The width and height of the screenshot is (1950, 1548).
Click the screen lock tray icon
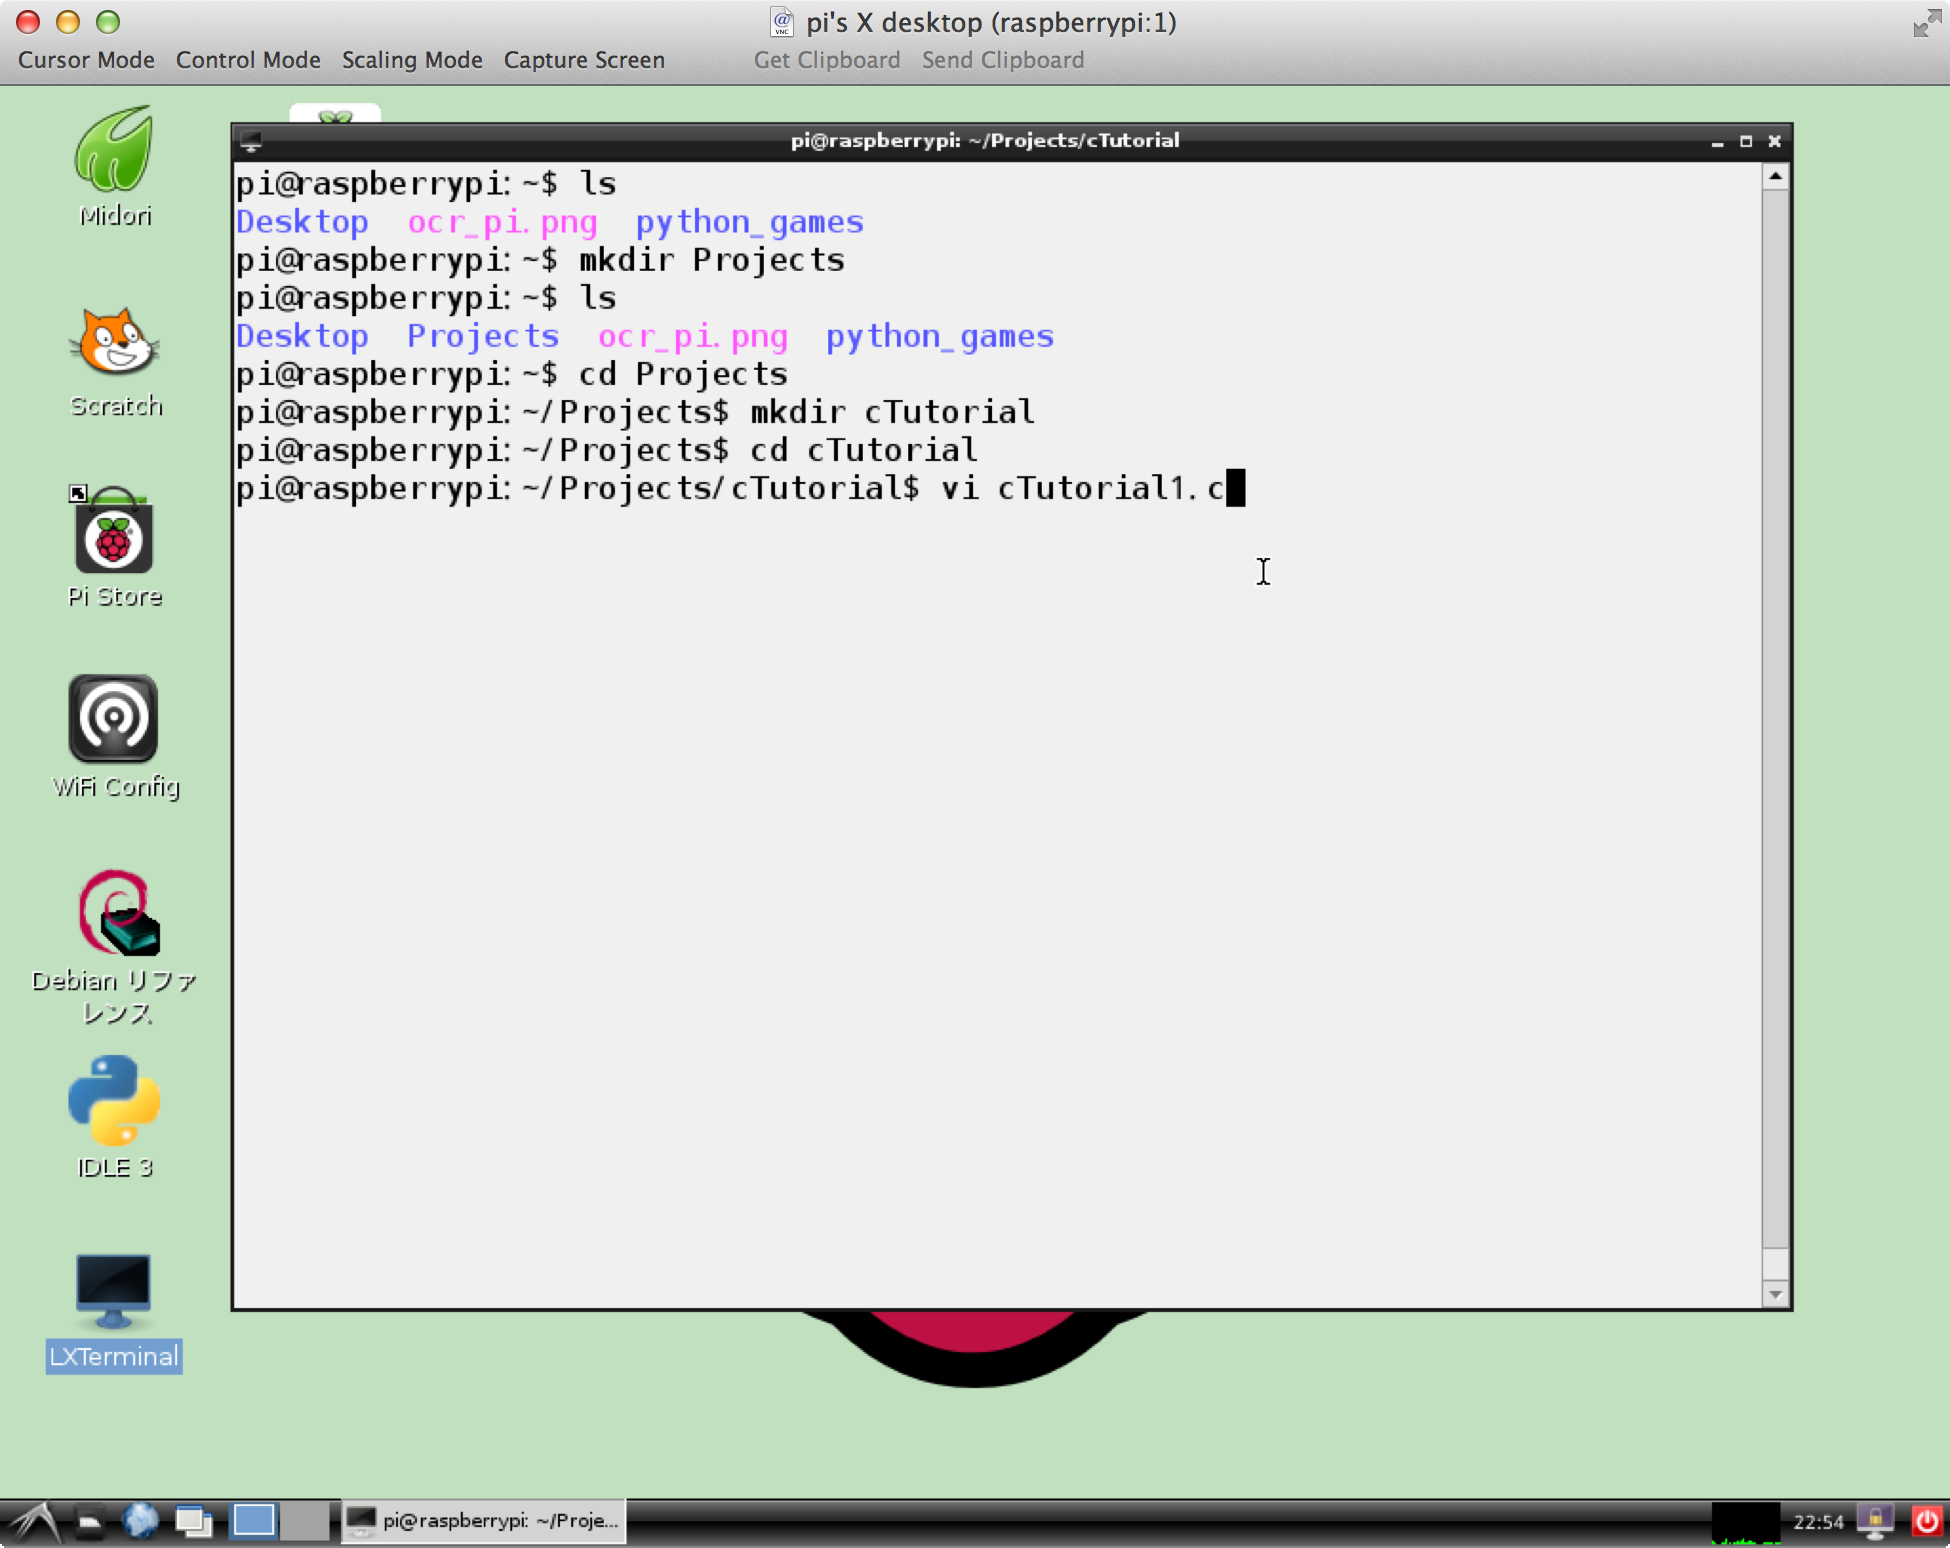click(1875, 1521)
